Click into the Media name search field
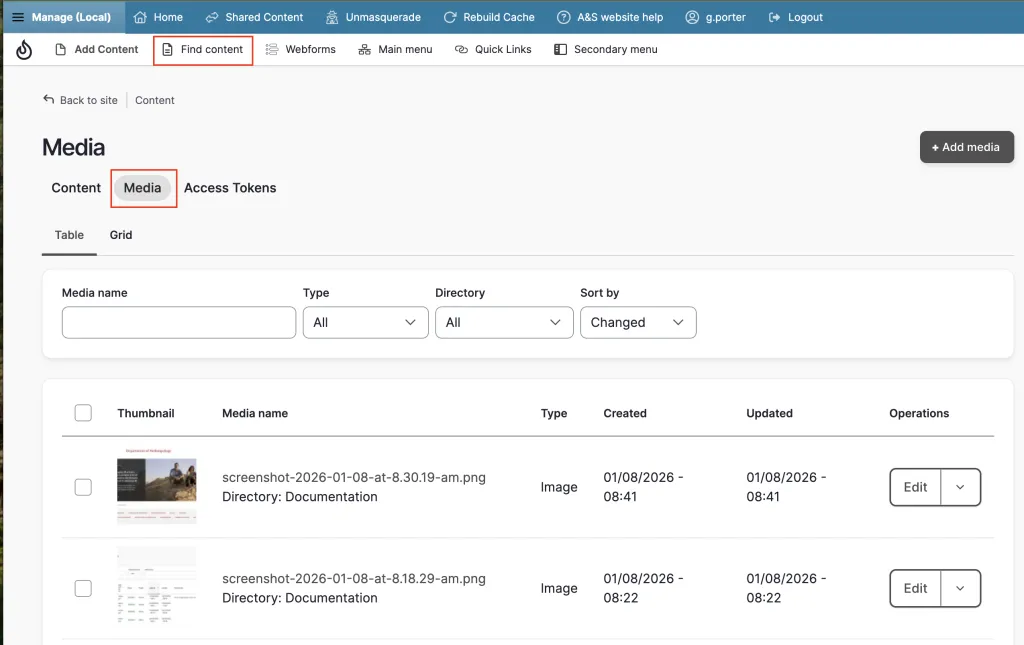This screenshot has width=1024, height=645. point(178,322)
